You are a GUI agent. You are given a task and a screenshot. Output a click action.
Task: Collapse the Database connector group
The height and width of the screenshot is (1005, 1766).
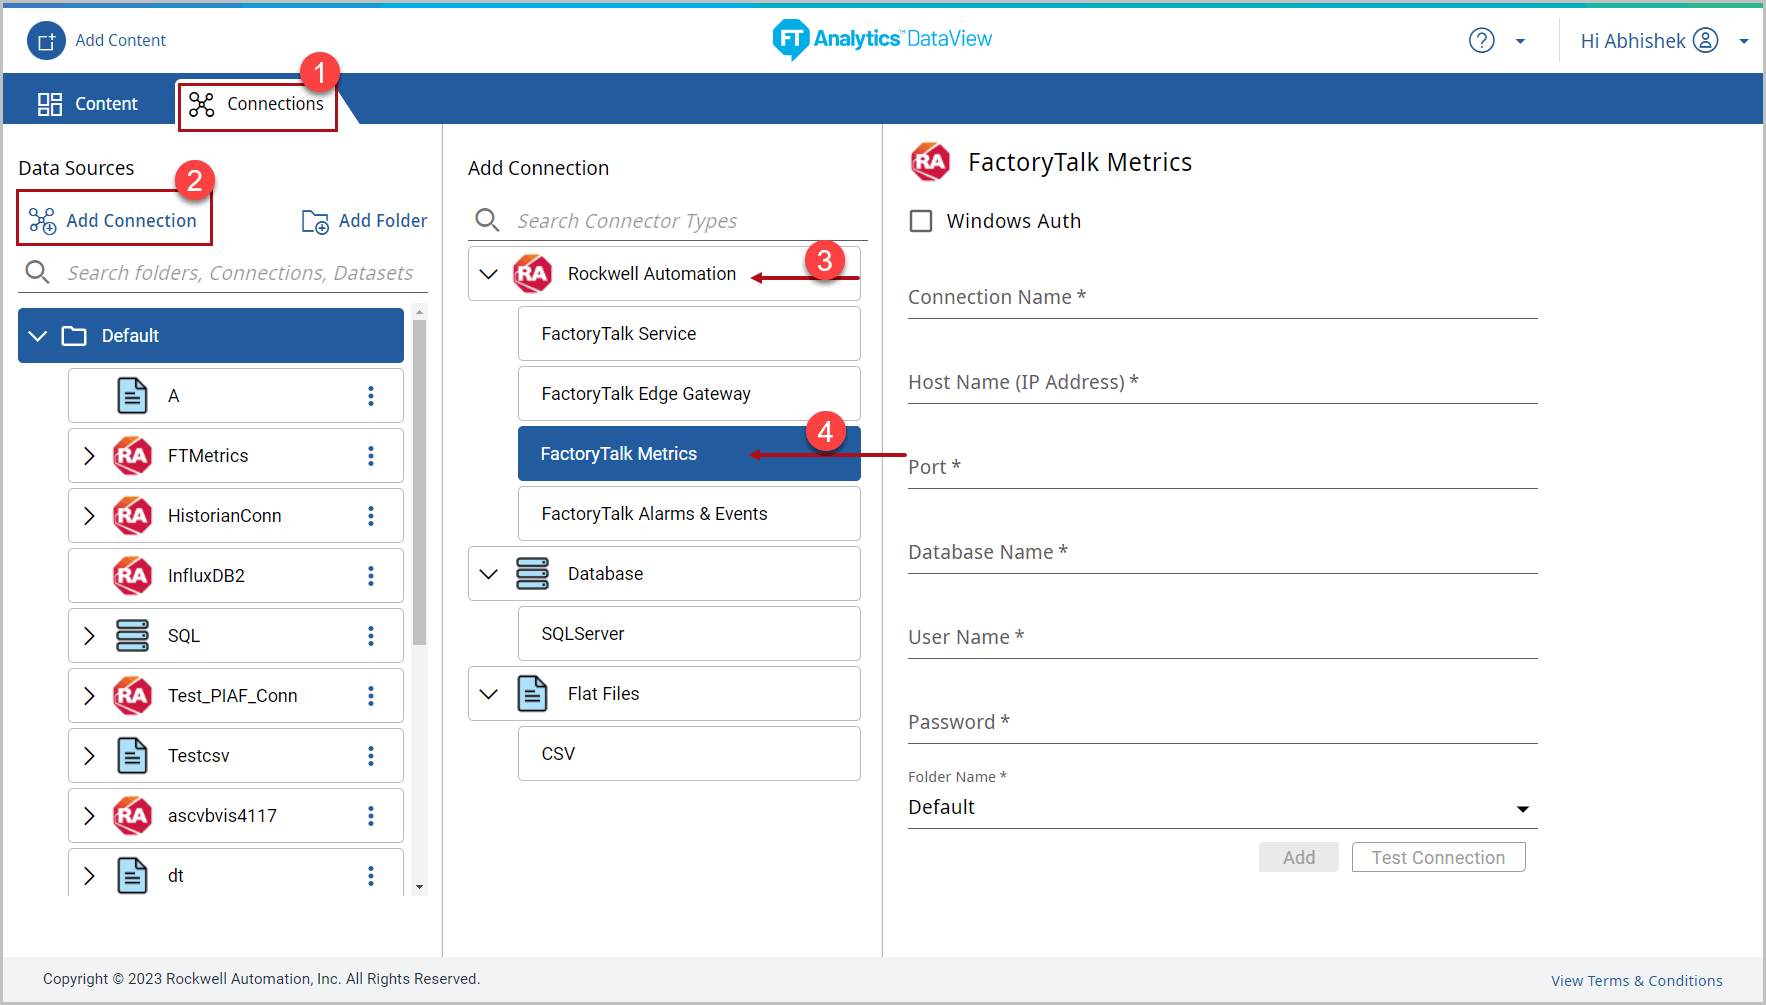[x=489, y=574]
